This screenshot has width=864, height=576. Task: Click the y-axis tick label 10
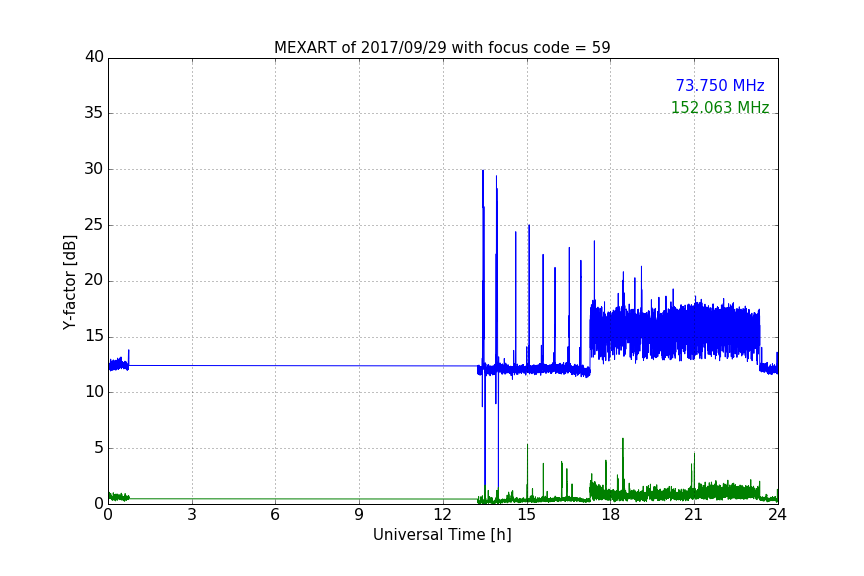pyautogui.click(x=94, y=392)
